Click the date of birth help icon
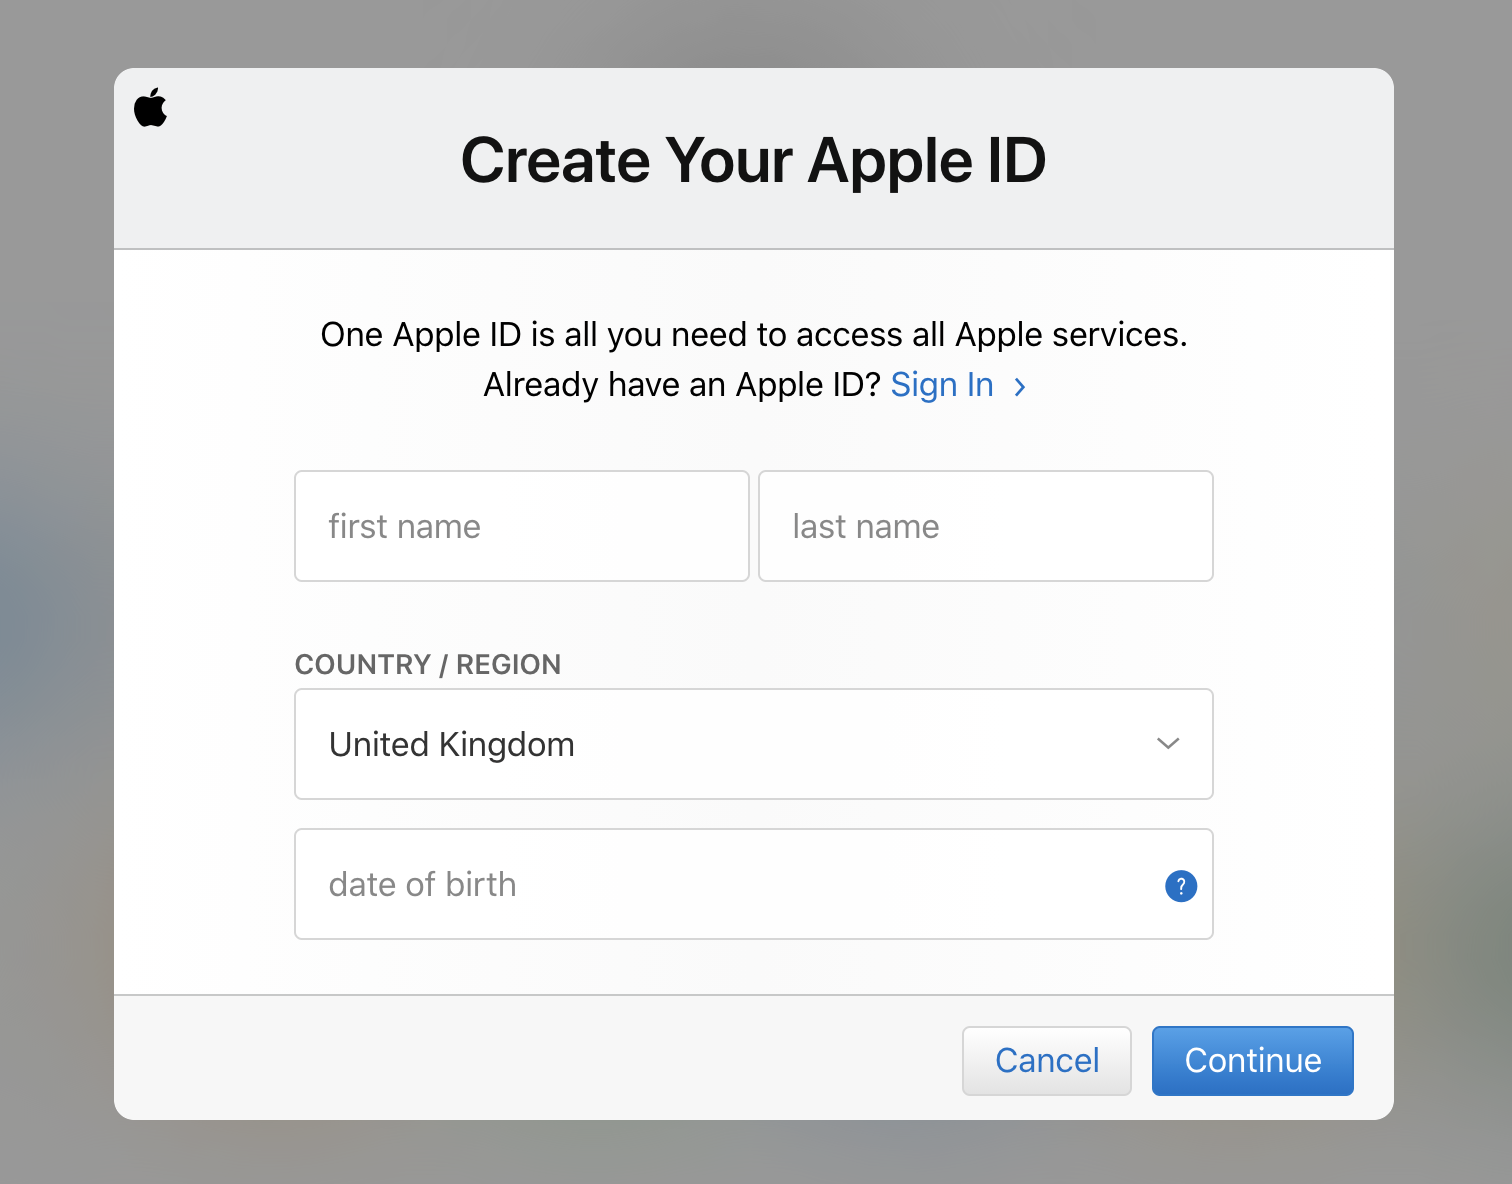1512x1184 pixels. coord(1181,886)
